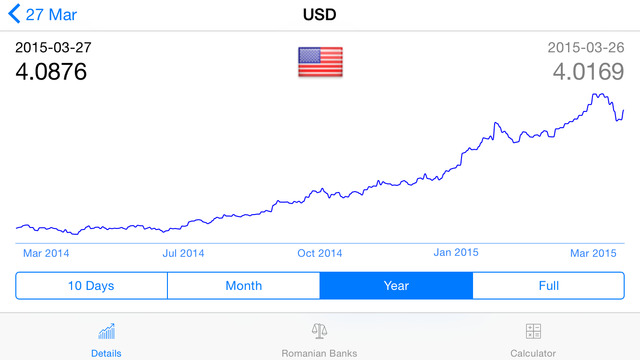Open Details via the chart icon
The height and width of the screenshot is (360, 640).
(107, 331)
